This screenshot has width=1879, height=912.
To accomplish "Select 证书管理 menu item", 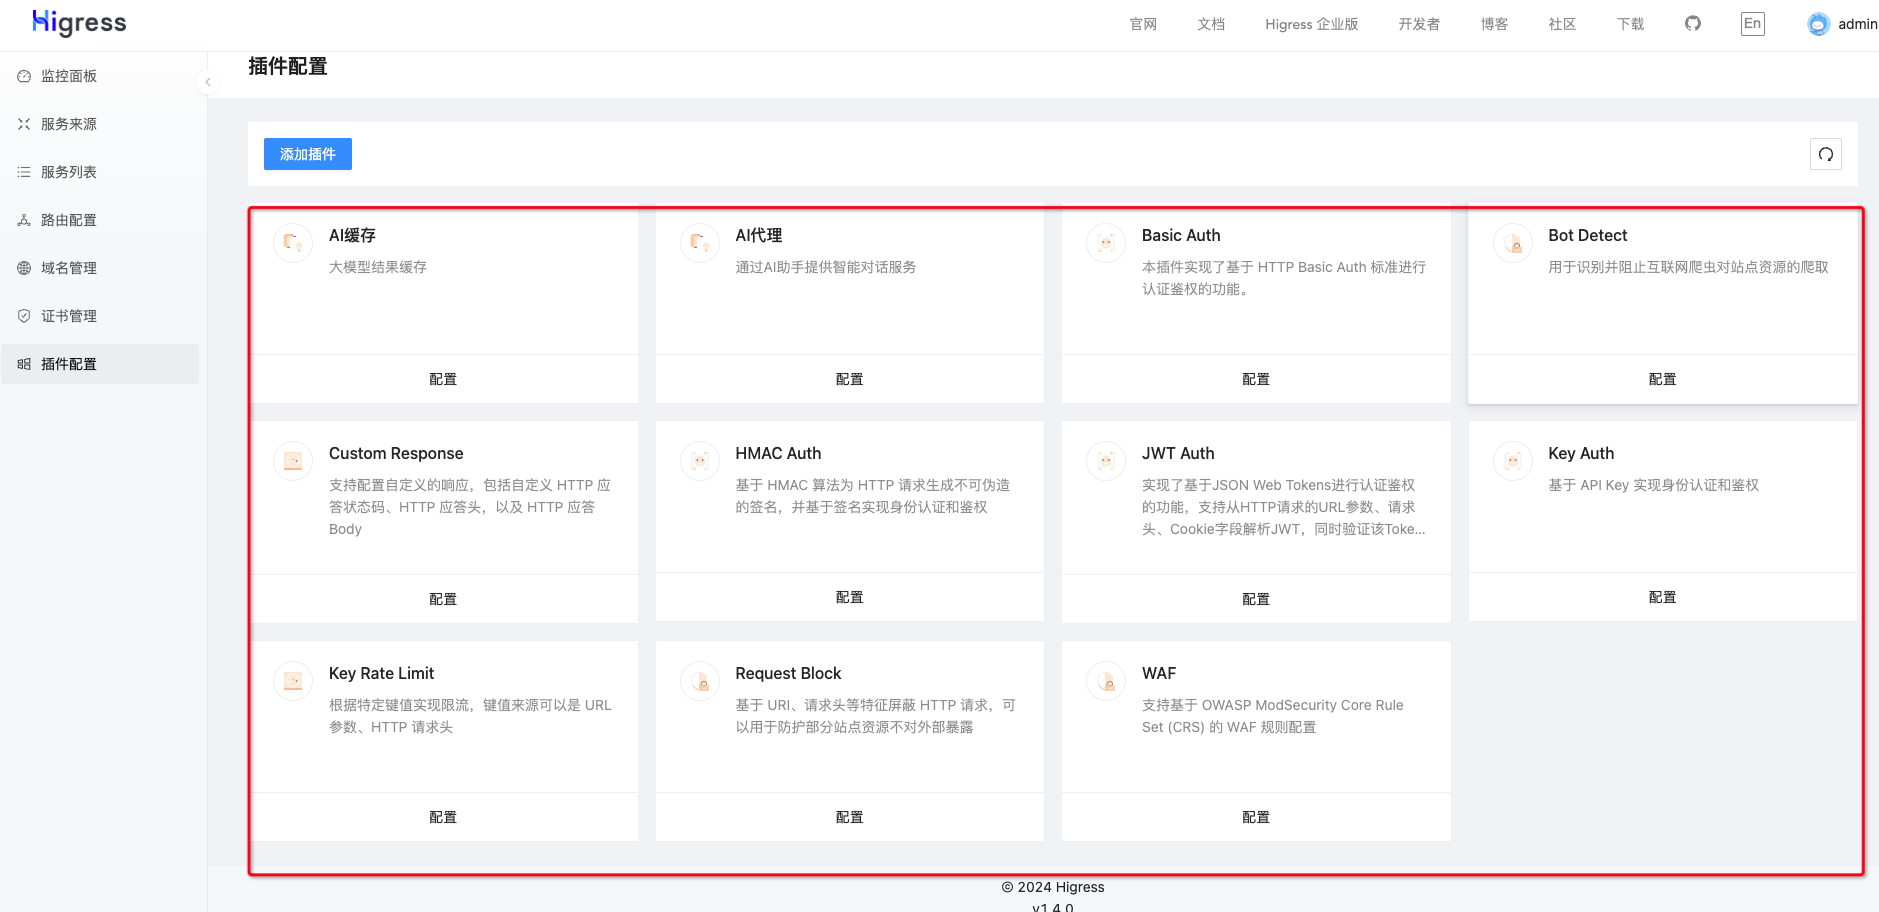I will tap(100, 316).
